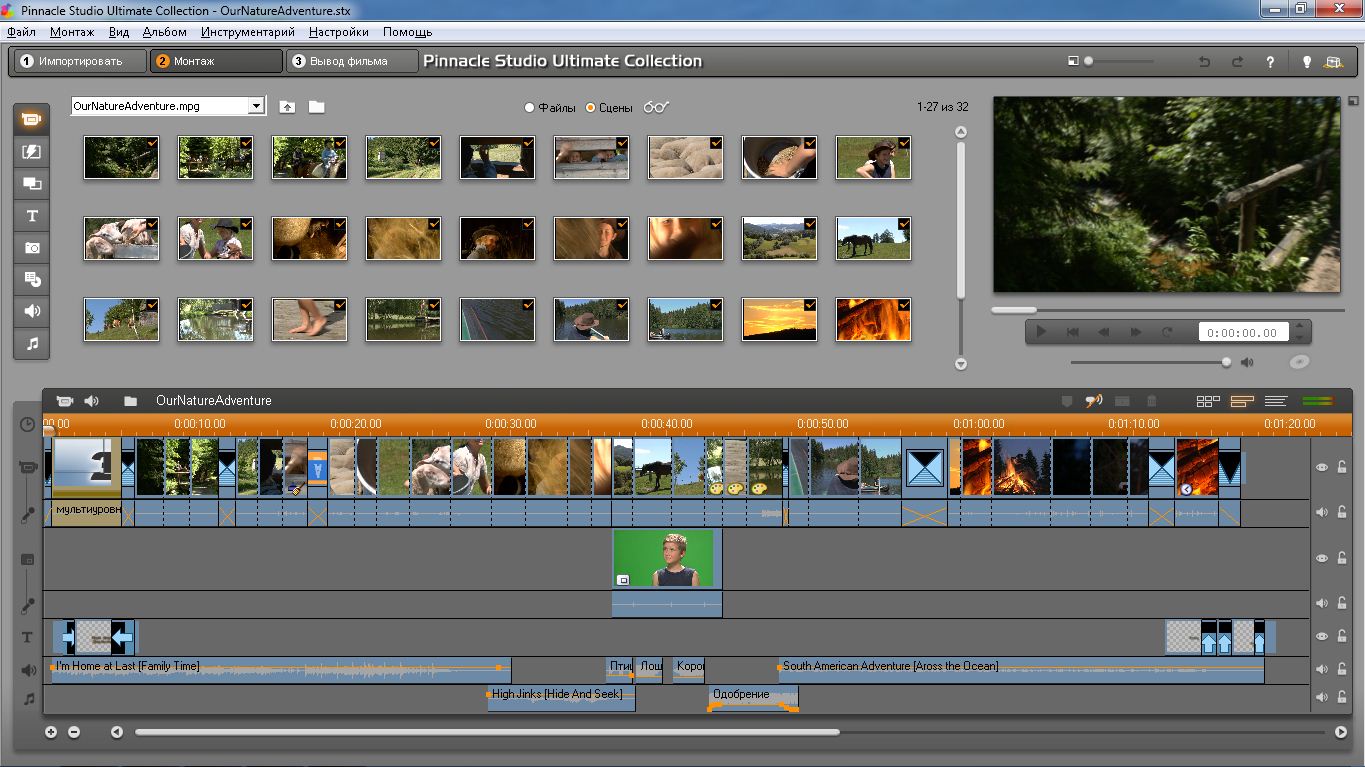Redo the last action
This screenshot has width=1365, height=767.
click(1237, 62)
